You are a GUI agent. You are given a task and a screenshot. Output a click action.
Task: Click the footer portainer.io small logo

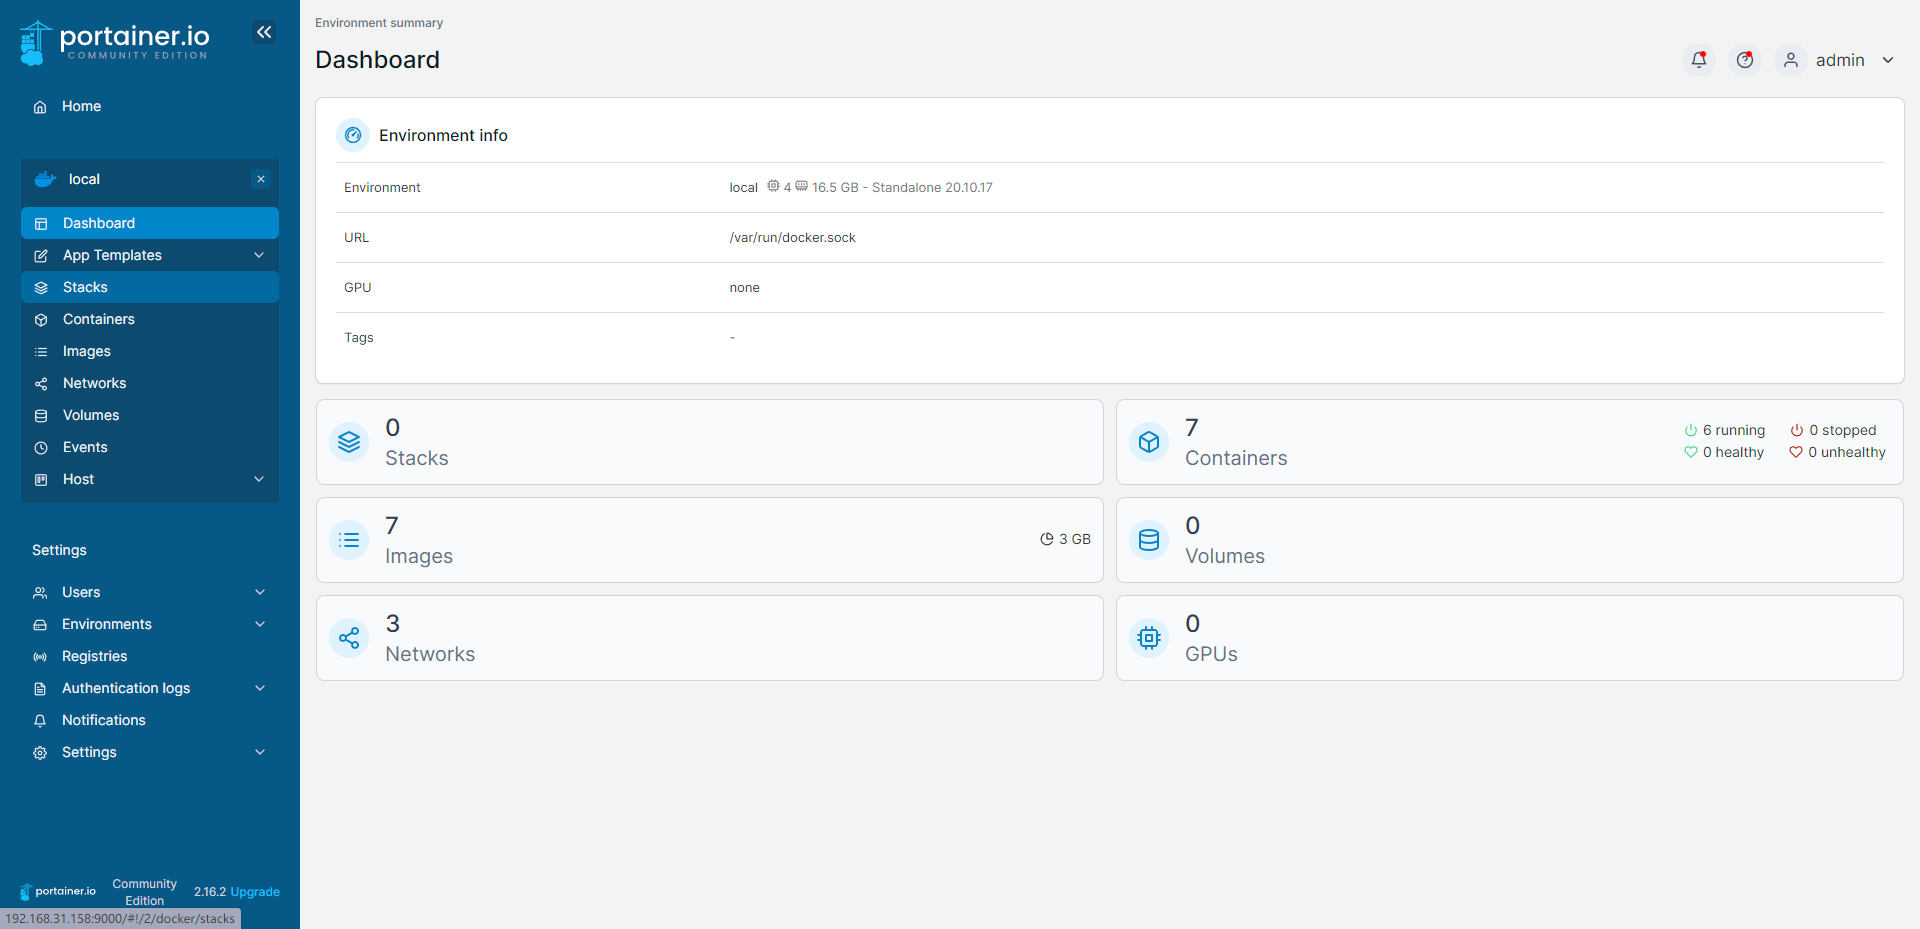tap(58, 891)
